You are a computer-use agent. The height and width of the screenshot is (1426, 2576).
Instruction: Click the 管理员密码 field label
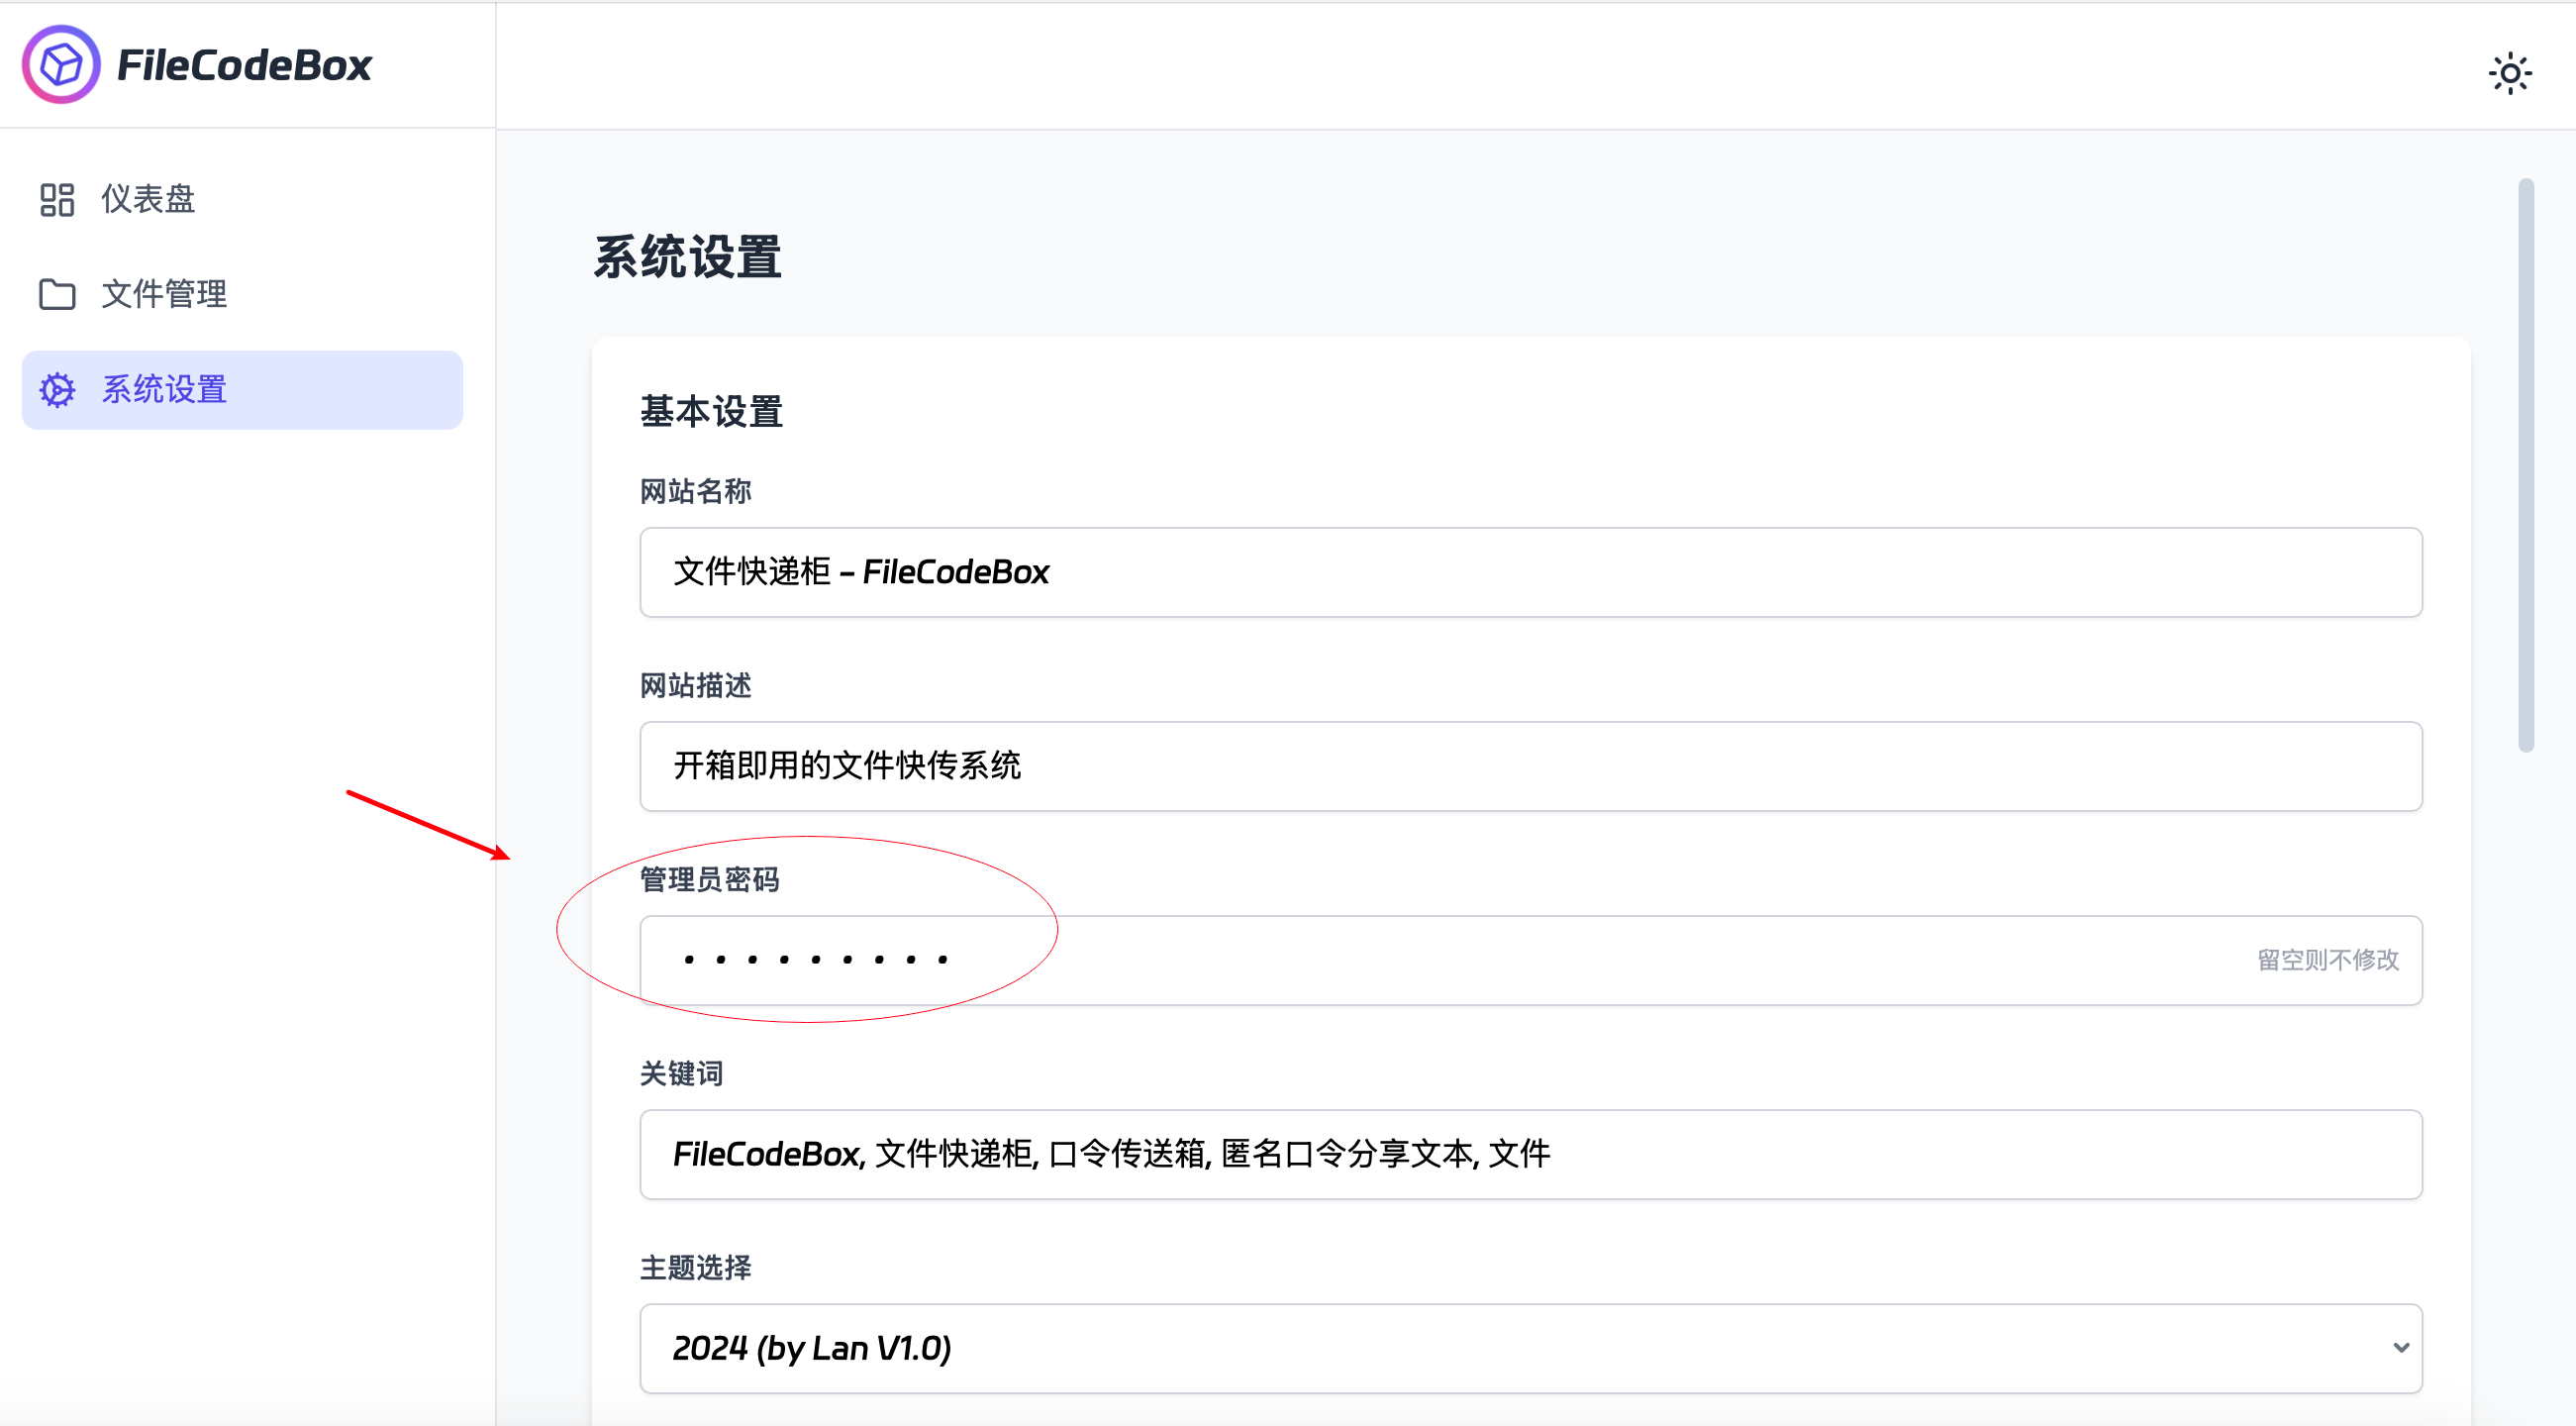point(709,880)
